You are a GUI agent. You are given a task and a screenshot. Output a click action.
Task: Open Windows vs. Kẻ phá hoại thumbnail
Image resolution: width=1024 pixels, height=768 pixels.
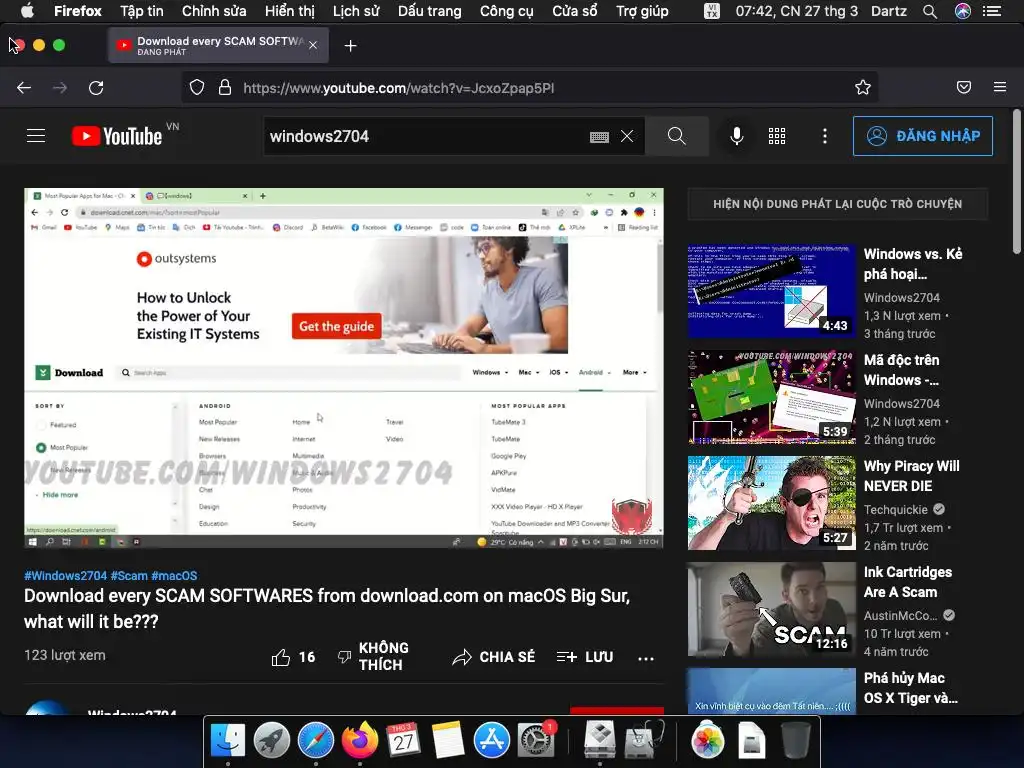coord(771,291)
